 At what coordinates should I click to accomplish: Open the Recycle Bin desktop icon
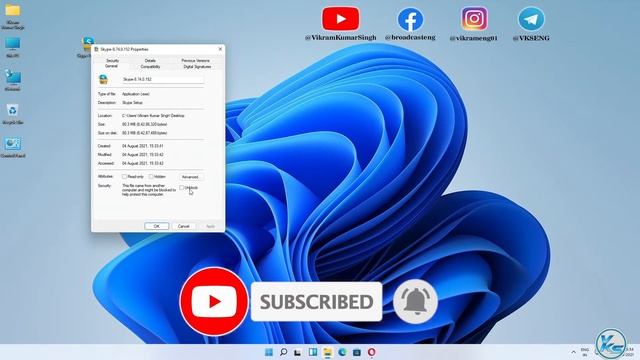(x=13, y=113)
